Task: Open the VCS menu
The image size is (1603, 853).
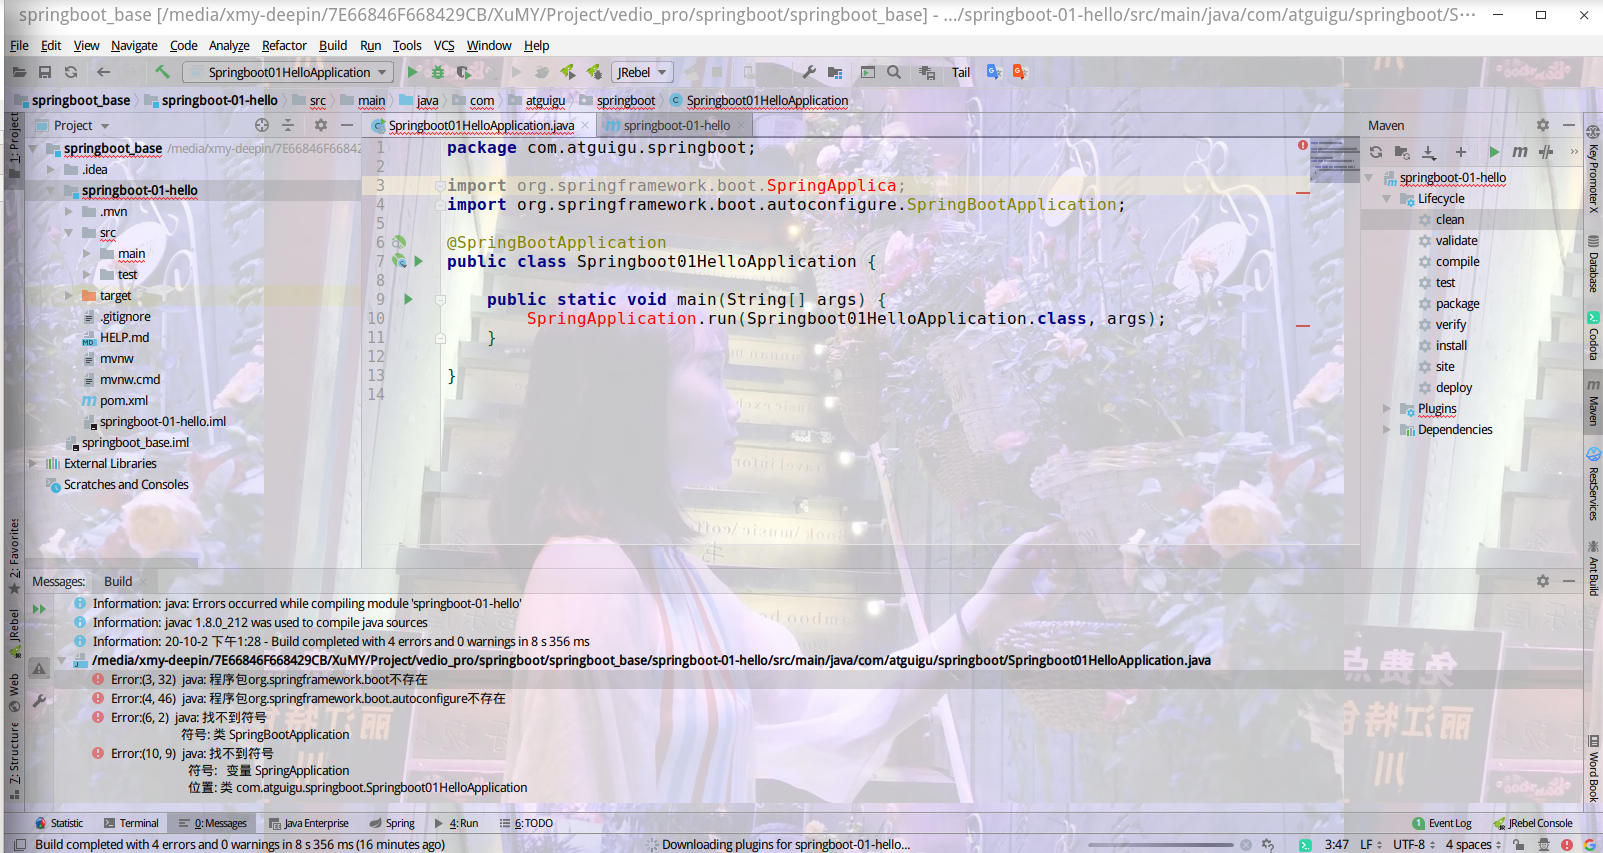Action: [x=444, y=45]
